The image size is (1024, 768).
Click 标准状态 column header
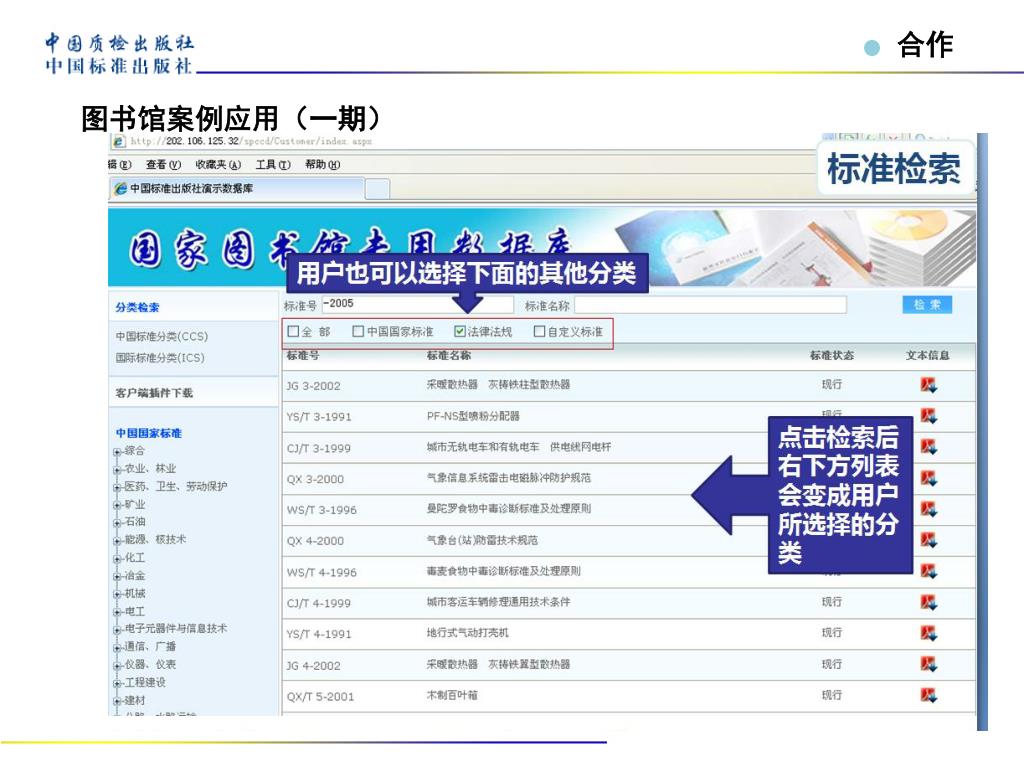pyautogui.click(x=832, y=356)
